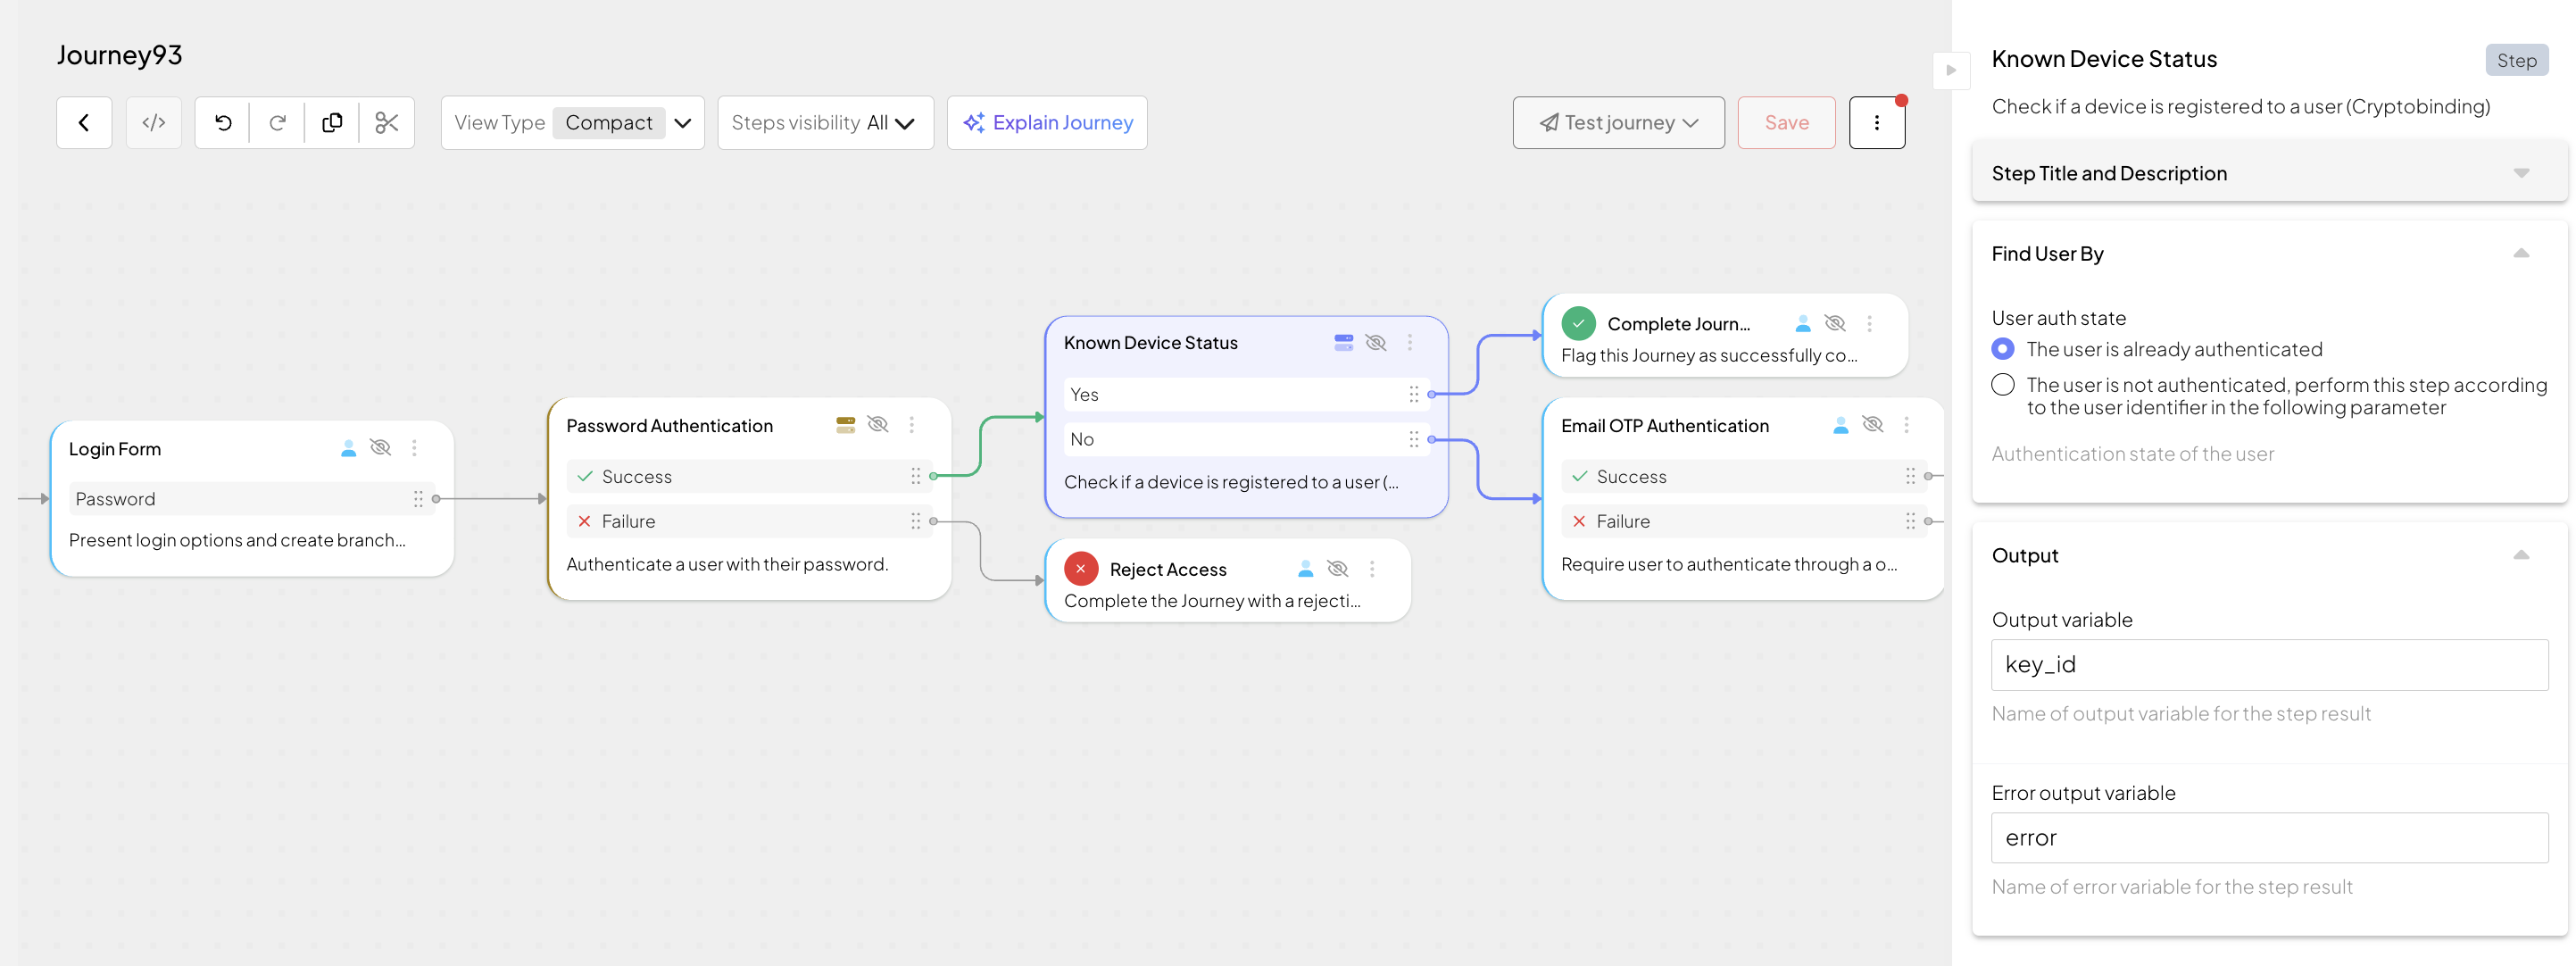This screenshot has width=2576, height=966.
Task: Expand Step Title and Description section
Action: coord(2521,173)
